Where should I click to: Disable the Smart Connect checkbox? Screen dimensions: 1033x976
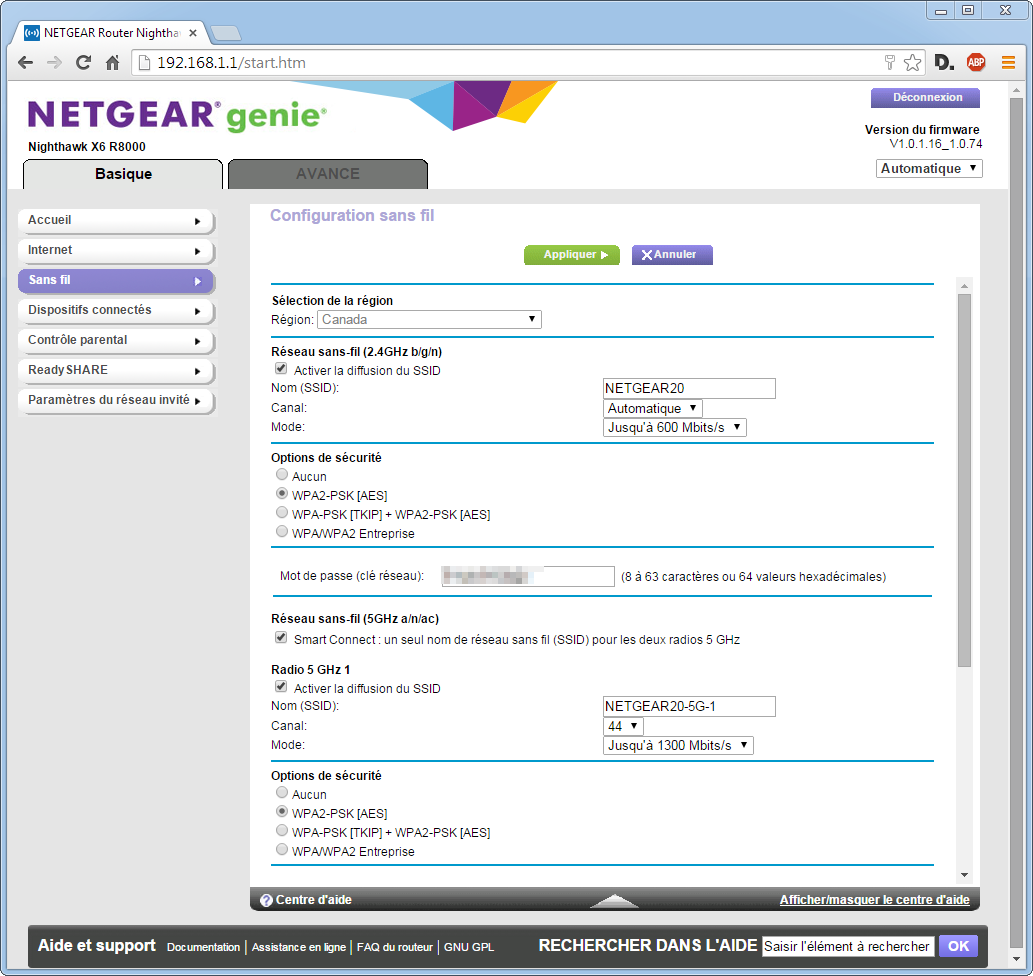(x=281, y=639)
